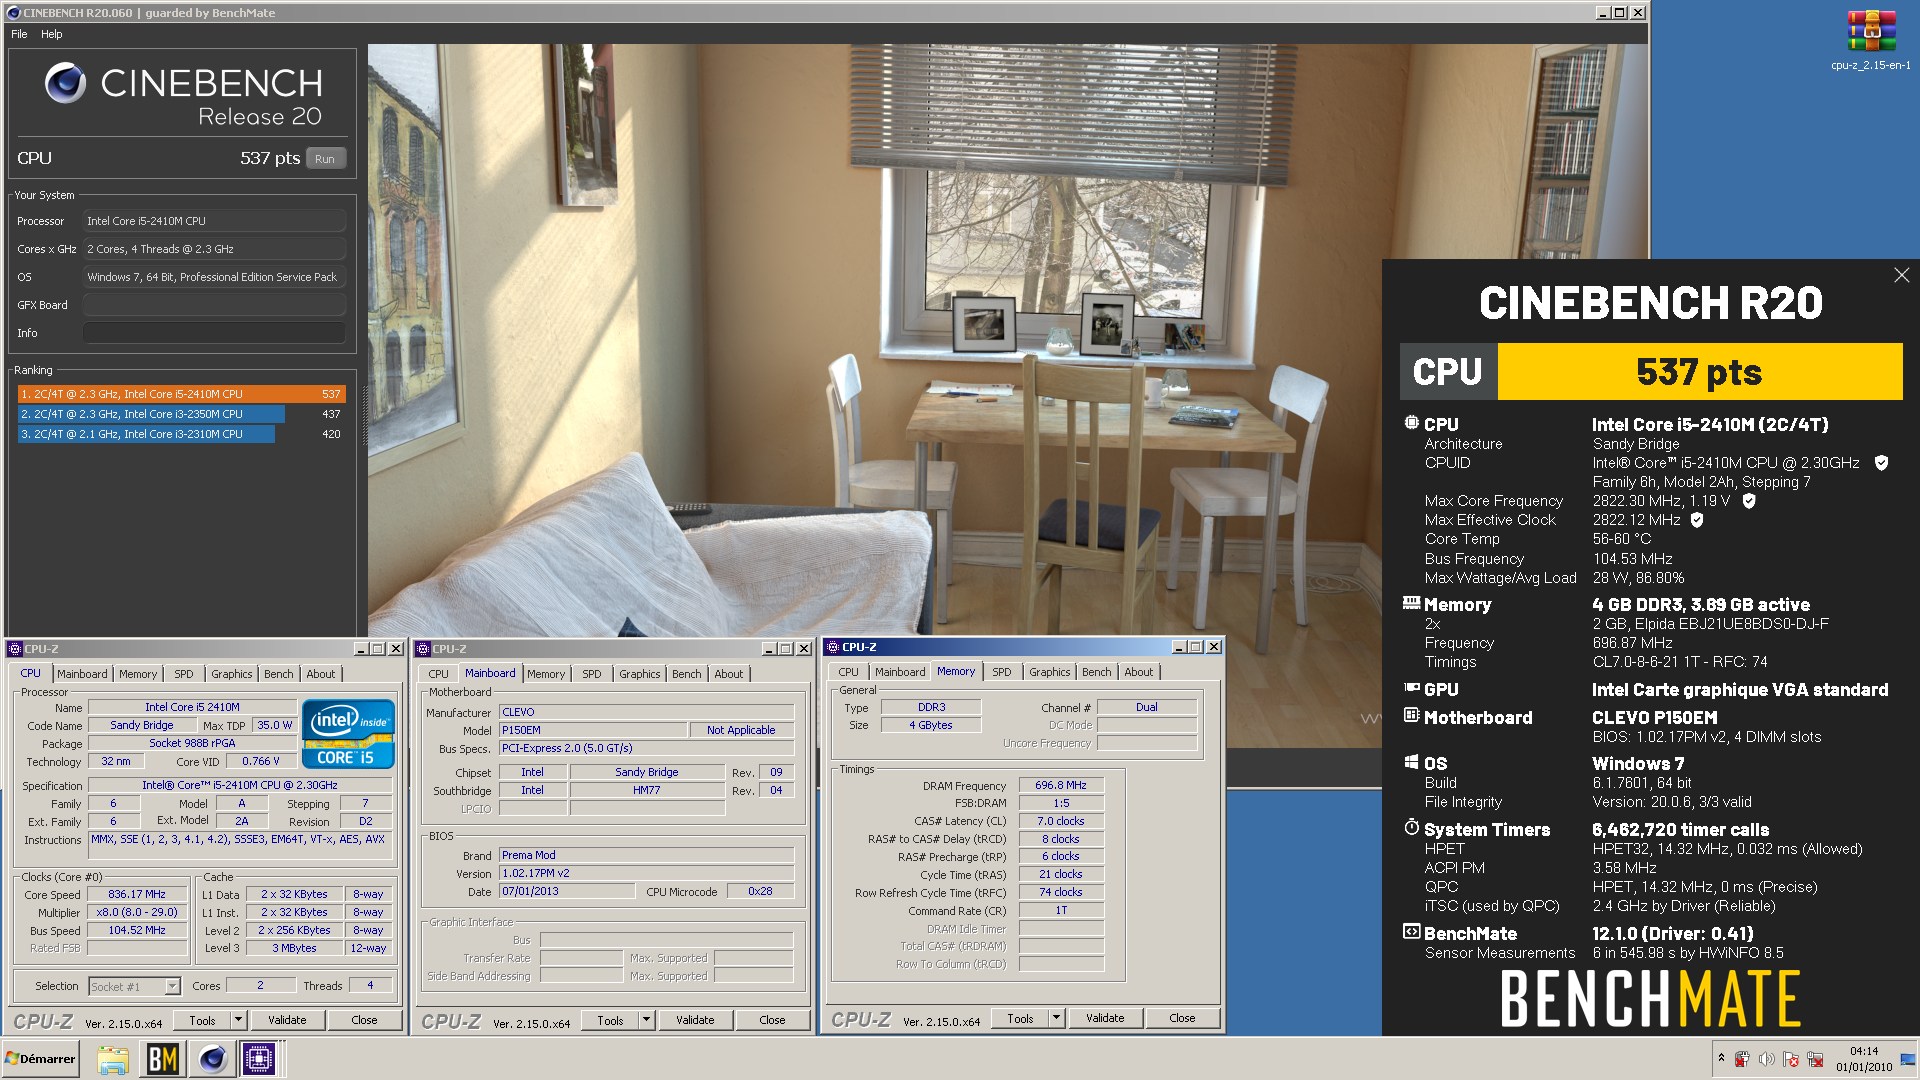Select ranking row Core i3-2310M 420
Image resolution: width=1920 pixels, height=1080 pixels.
click(x=181, y=434)
